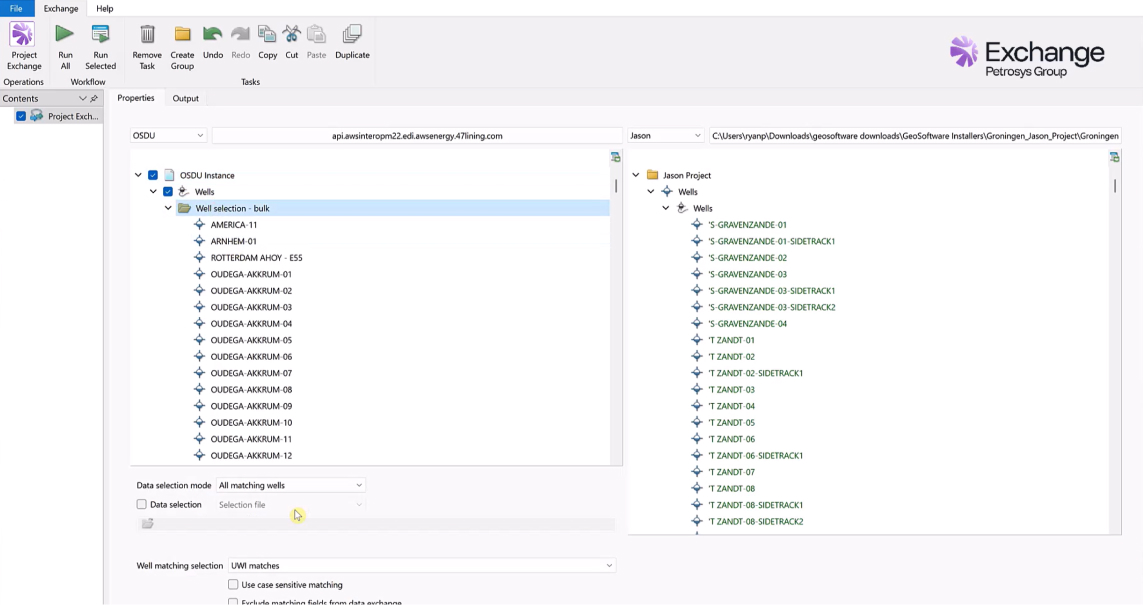Open the File menu

16,8
